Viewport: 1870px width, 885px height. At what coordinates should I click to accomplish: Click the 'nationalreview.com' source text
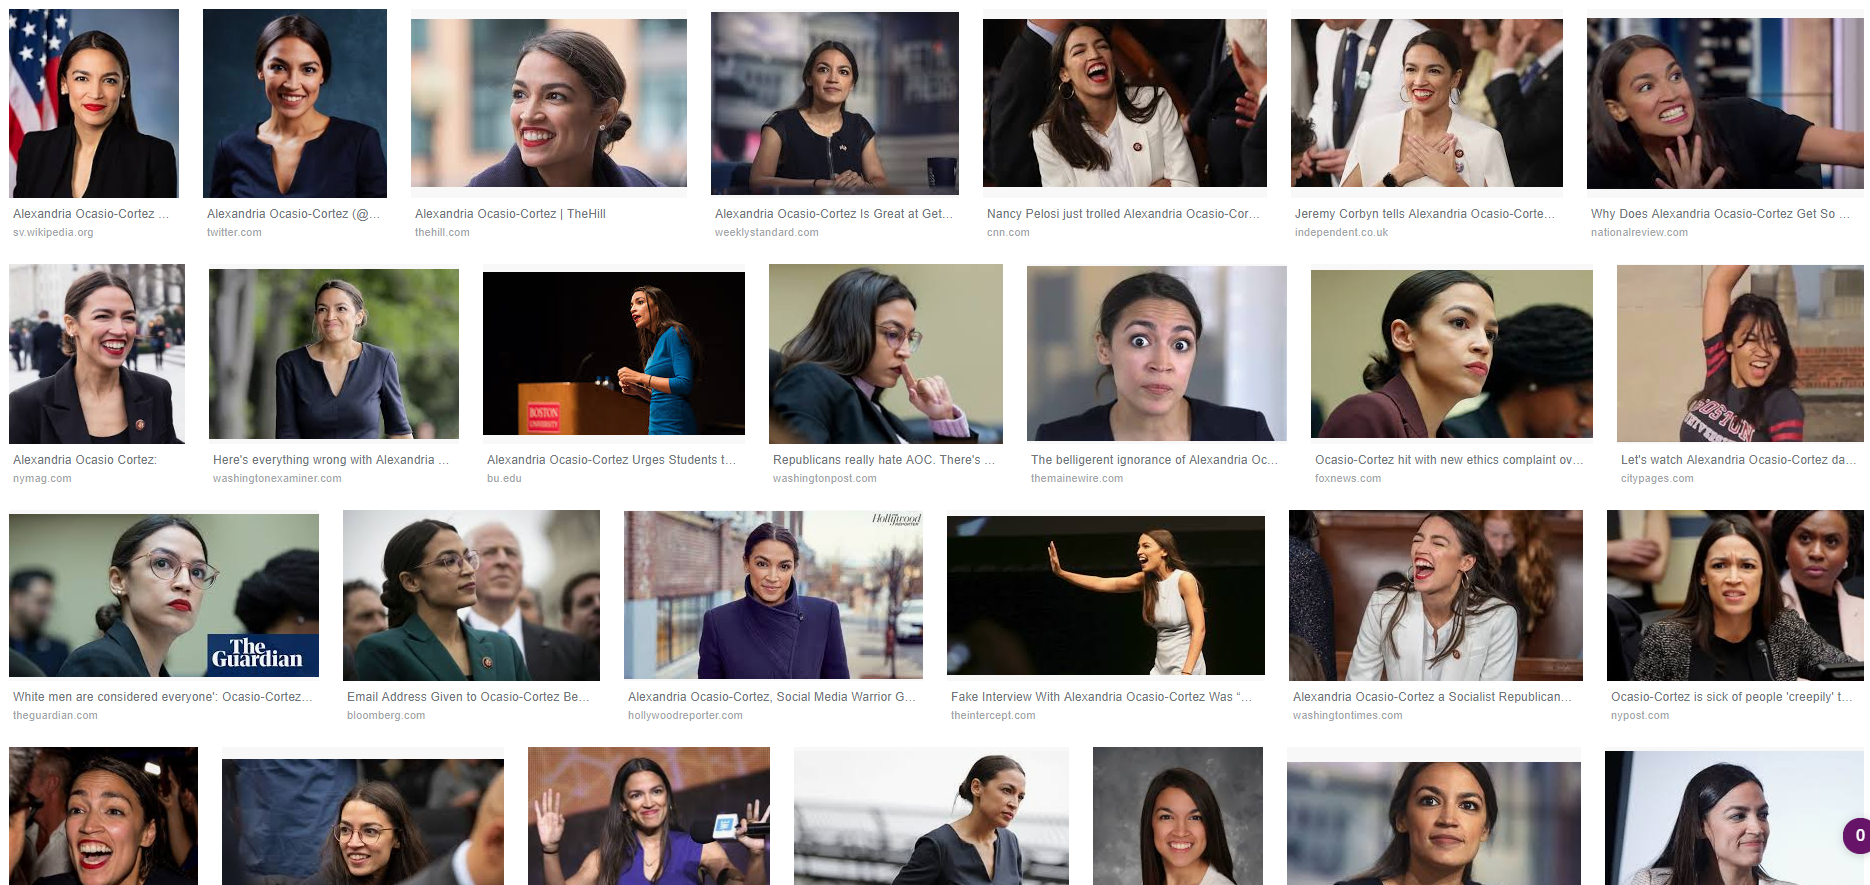(x=1639, y=233)
